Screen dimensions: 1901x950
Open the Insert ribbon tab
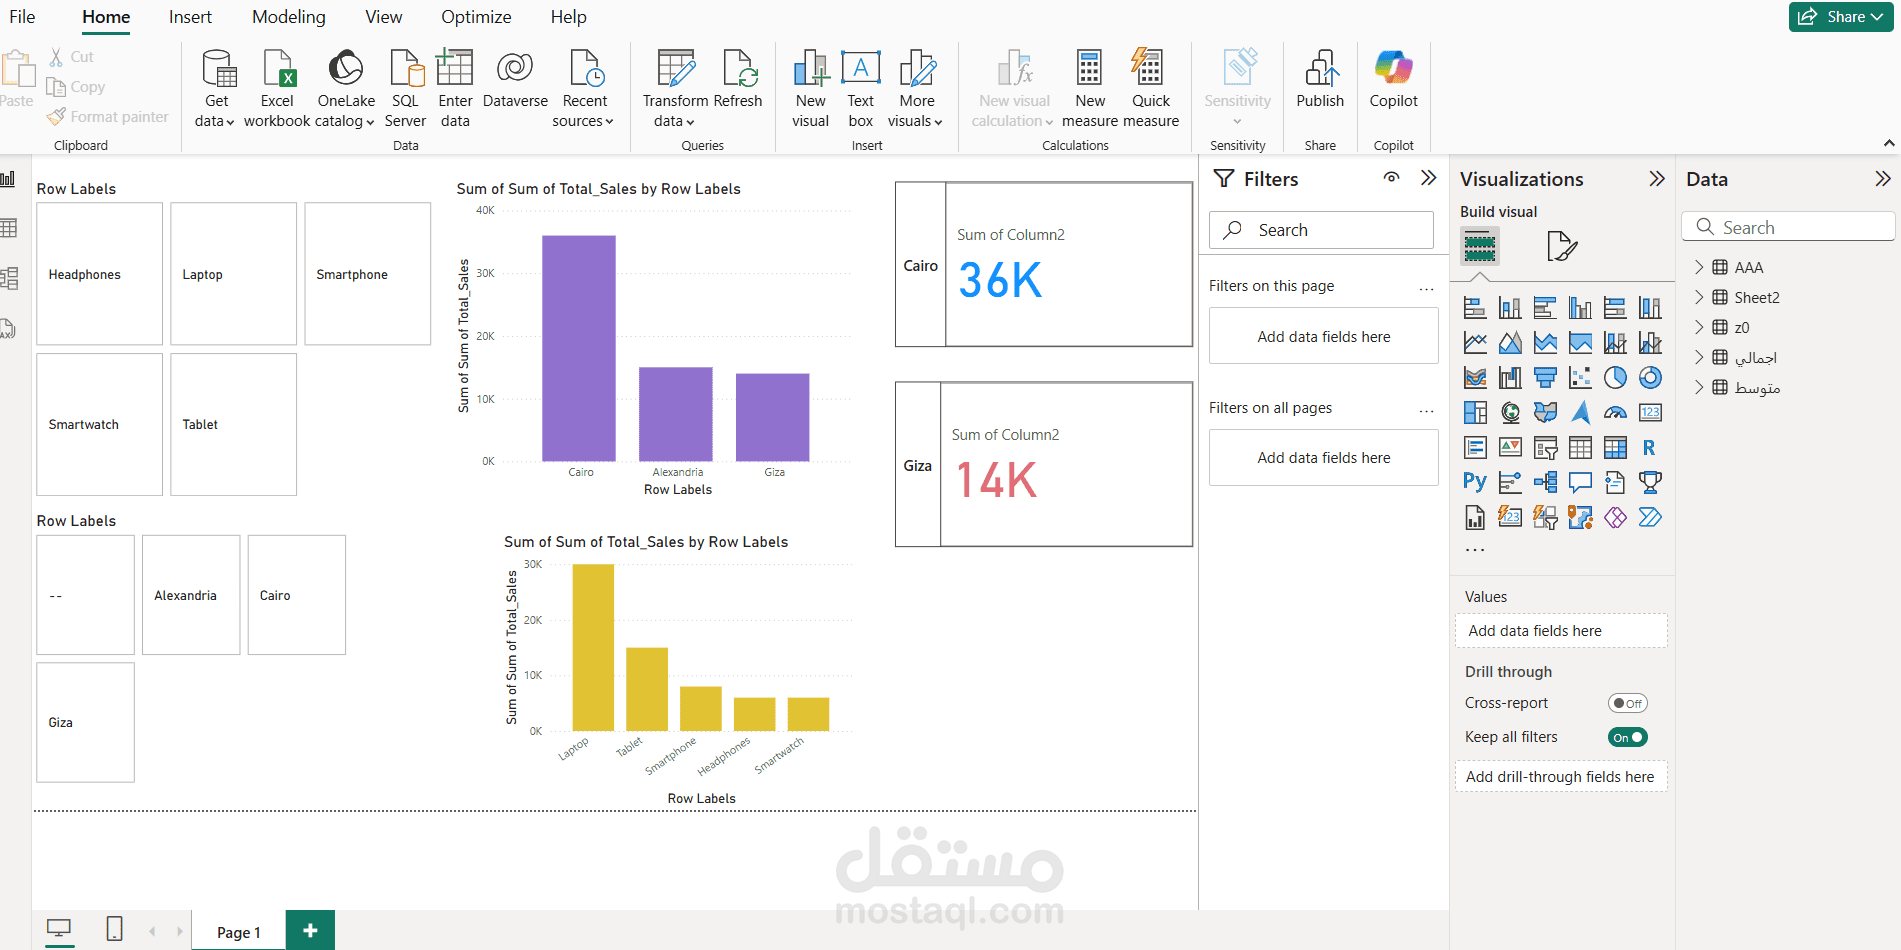coord(190,17)
